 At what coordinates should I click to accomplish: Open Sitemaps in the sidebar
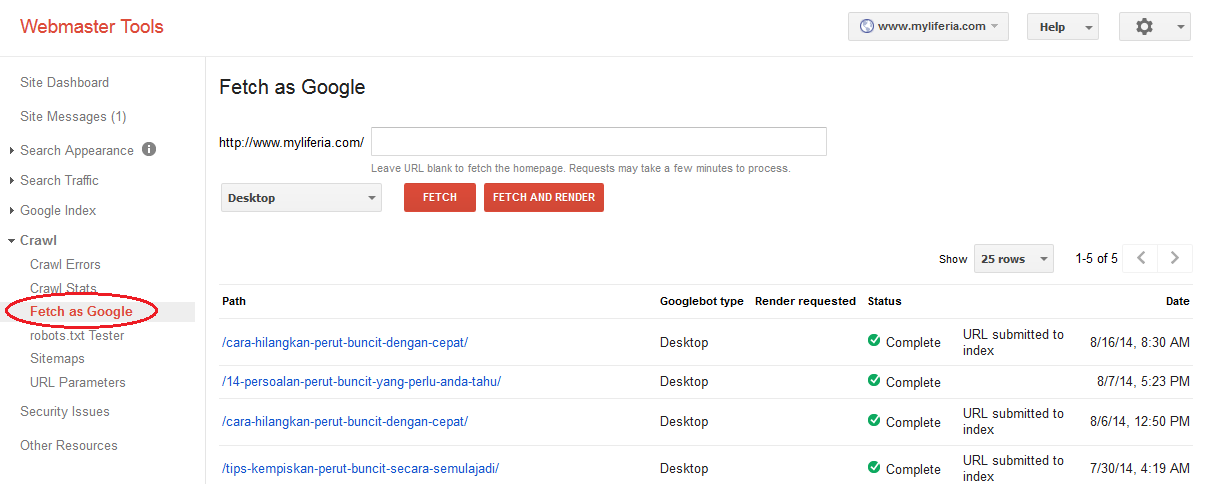[57, 358]
